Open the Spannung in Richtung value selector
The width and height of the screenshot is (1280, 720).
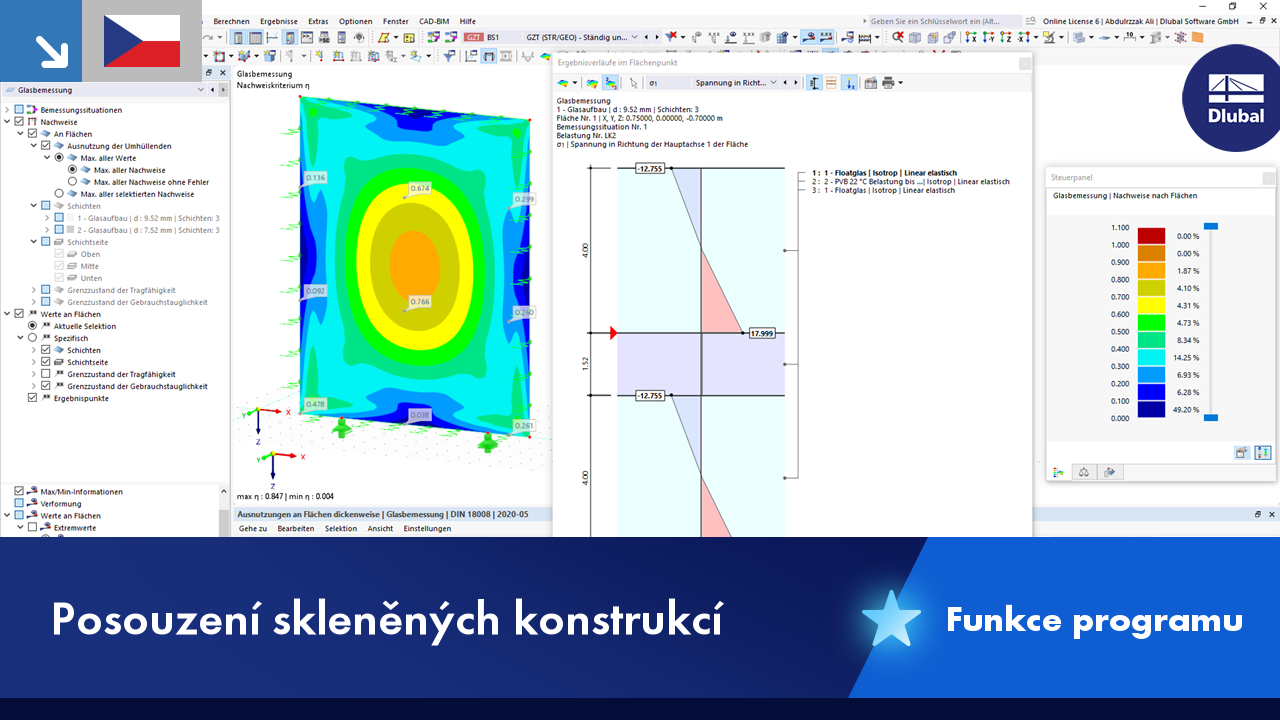[x=773, y=82]
